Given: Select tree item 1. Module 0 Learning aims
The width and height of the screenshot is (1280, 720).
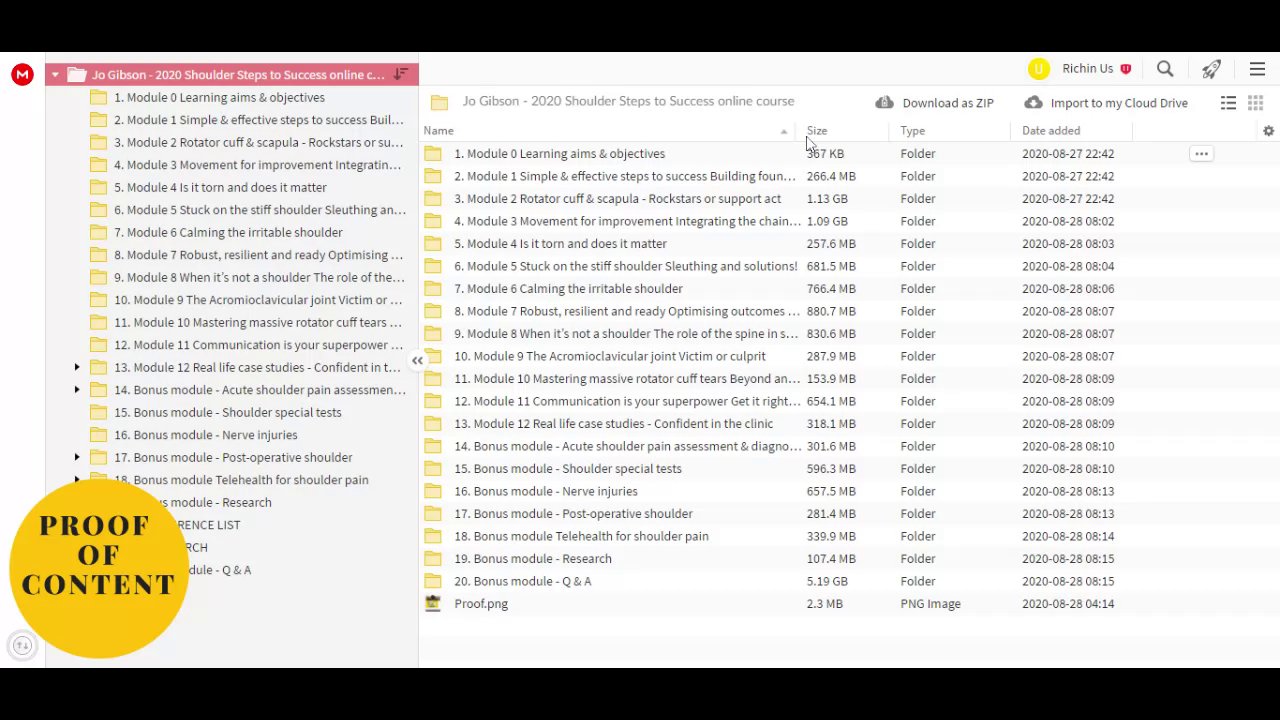Looking at the screenshot, I should tap(219, 97).
